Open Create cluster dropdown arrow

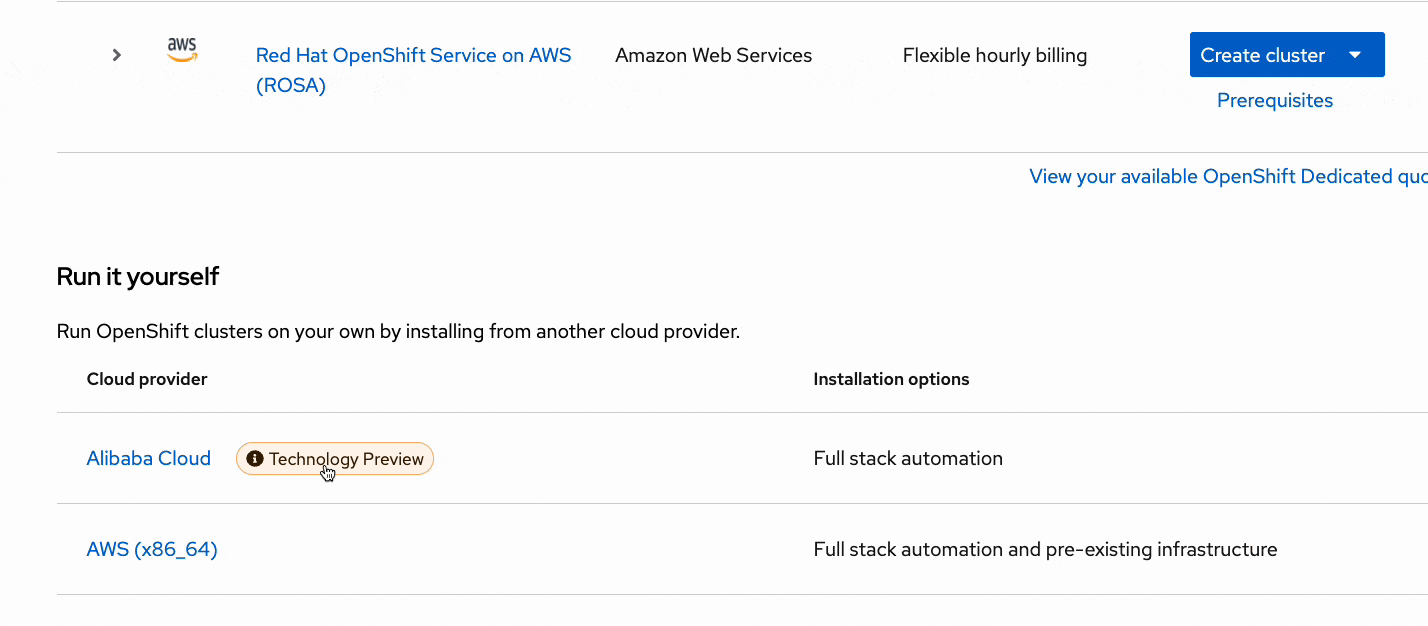(1355, 55)
